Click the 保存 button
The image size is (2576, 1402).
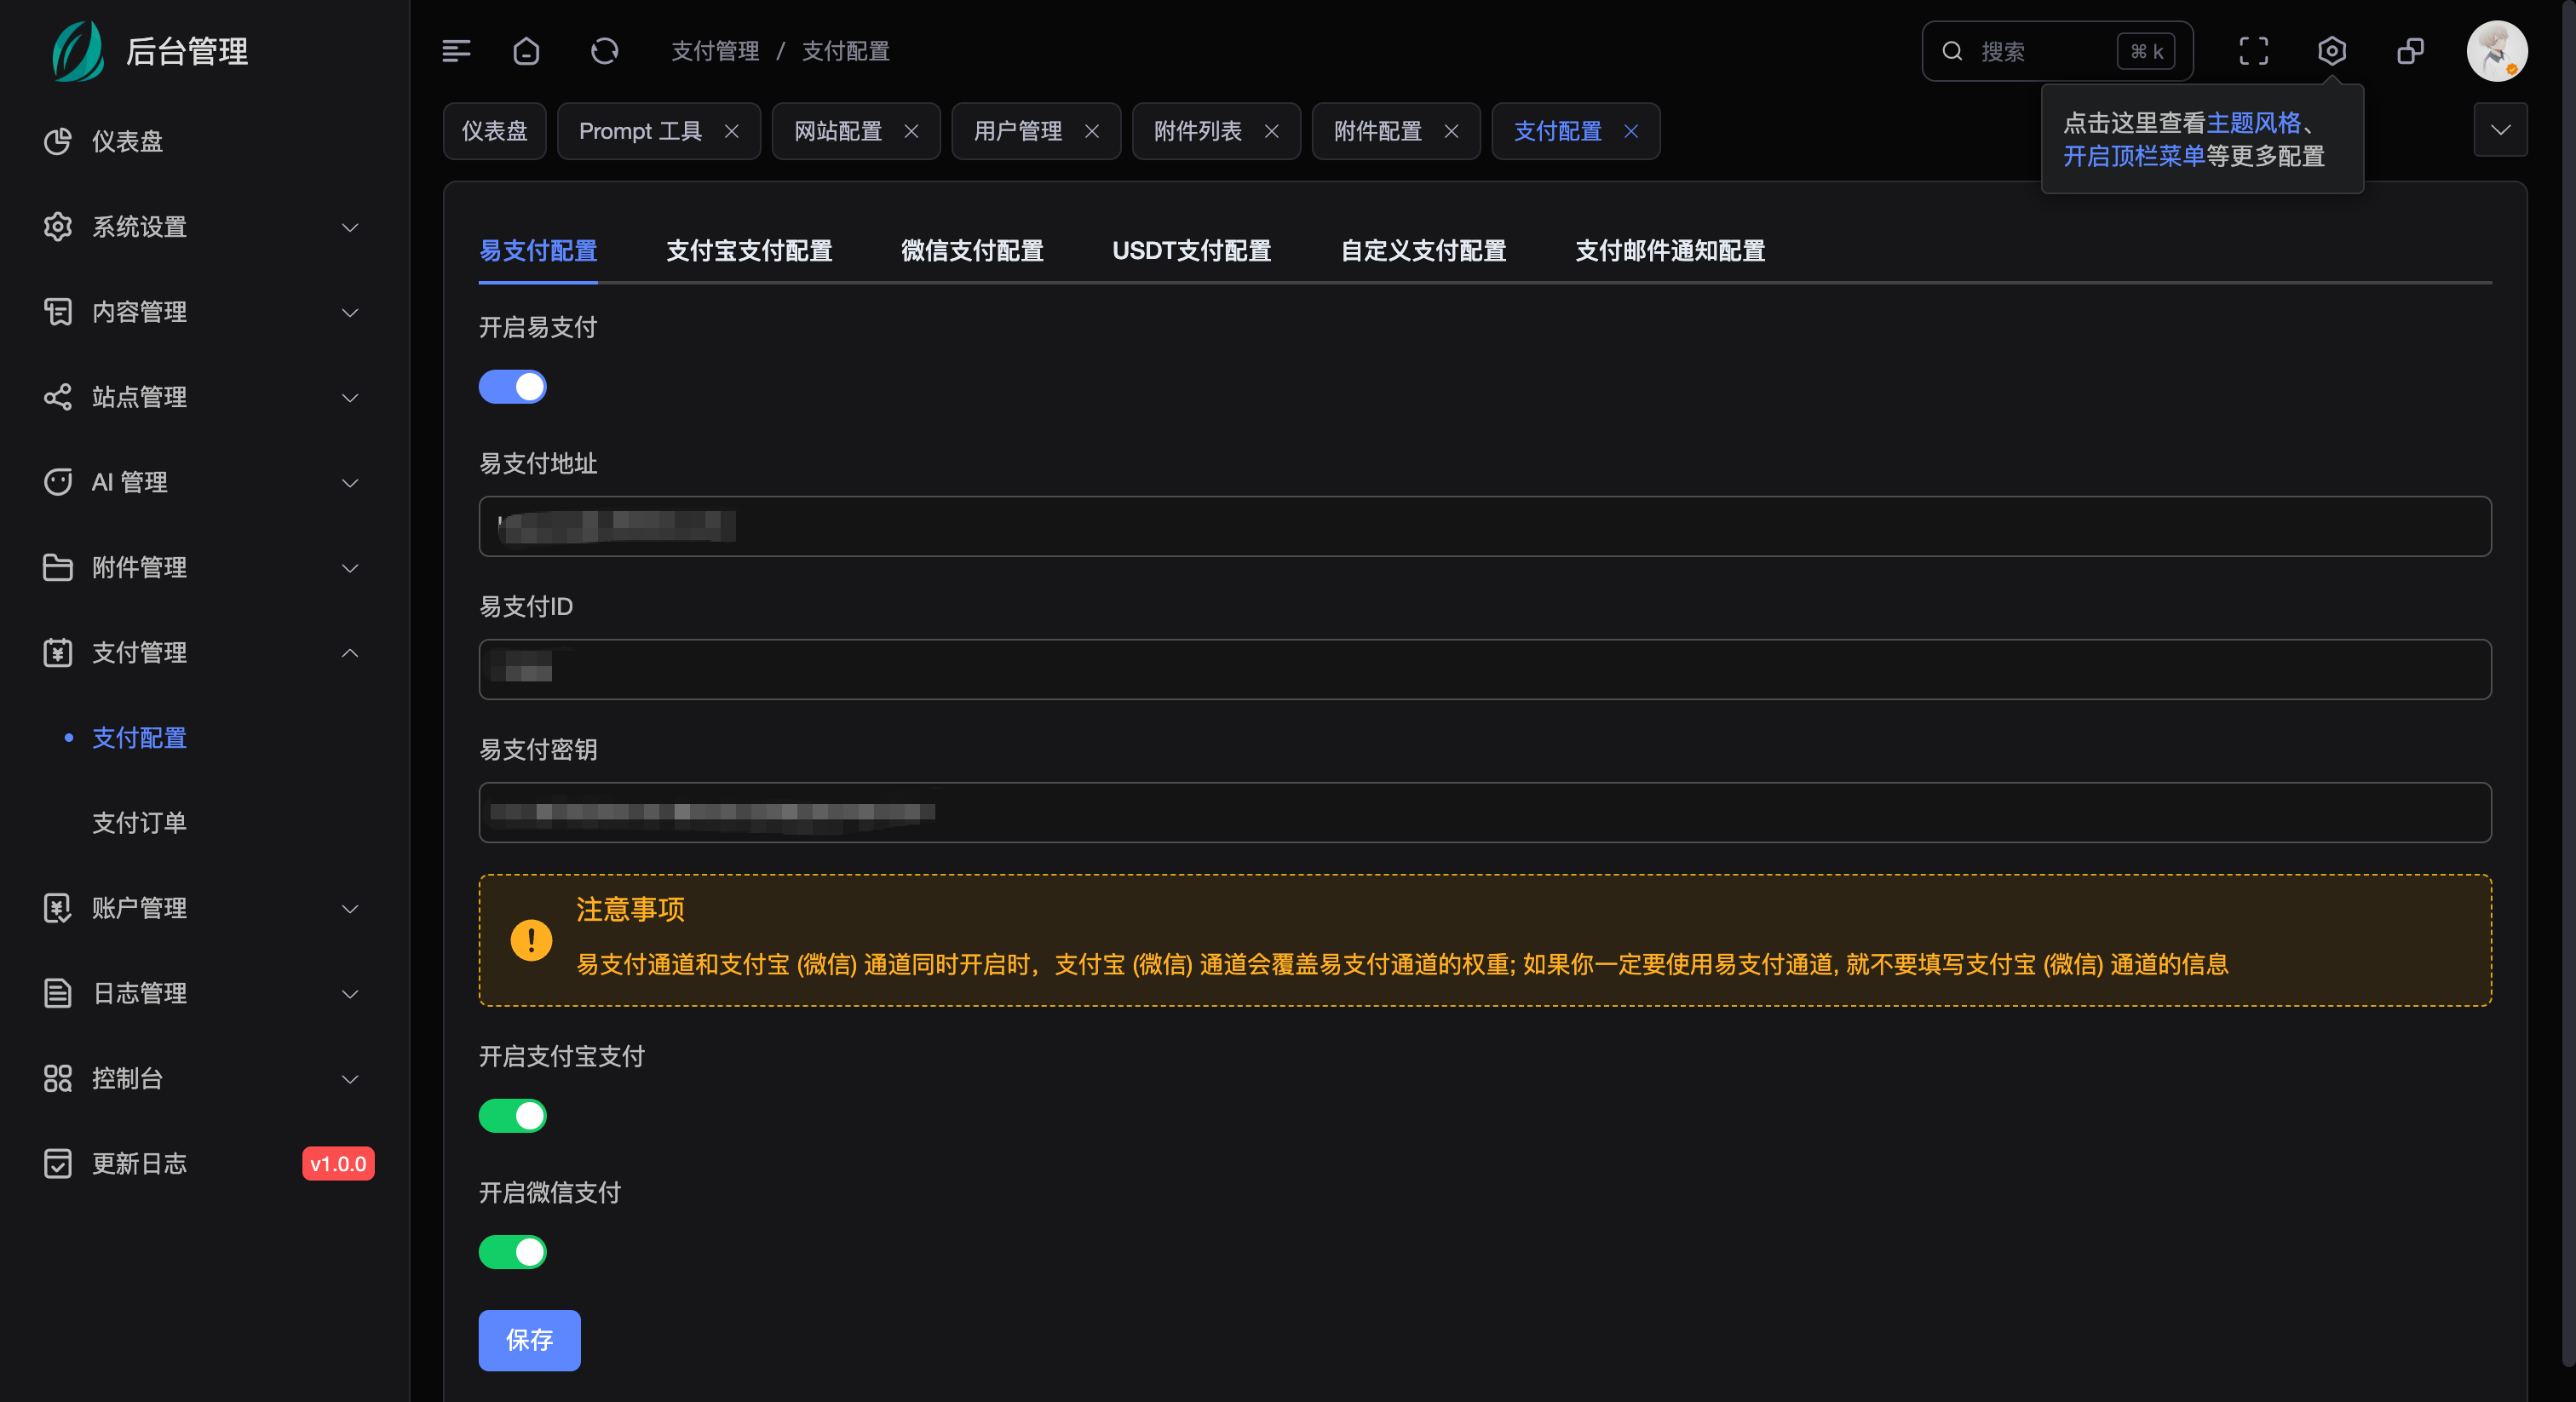pos(529,1339)
